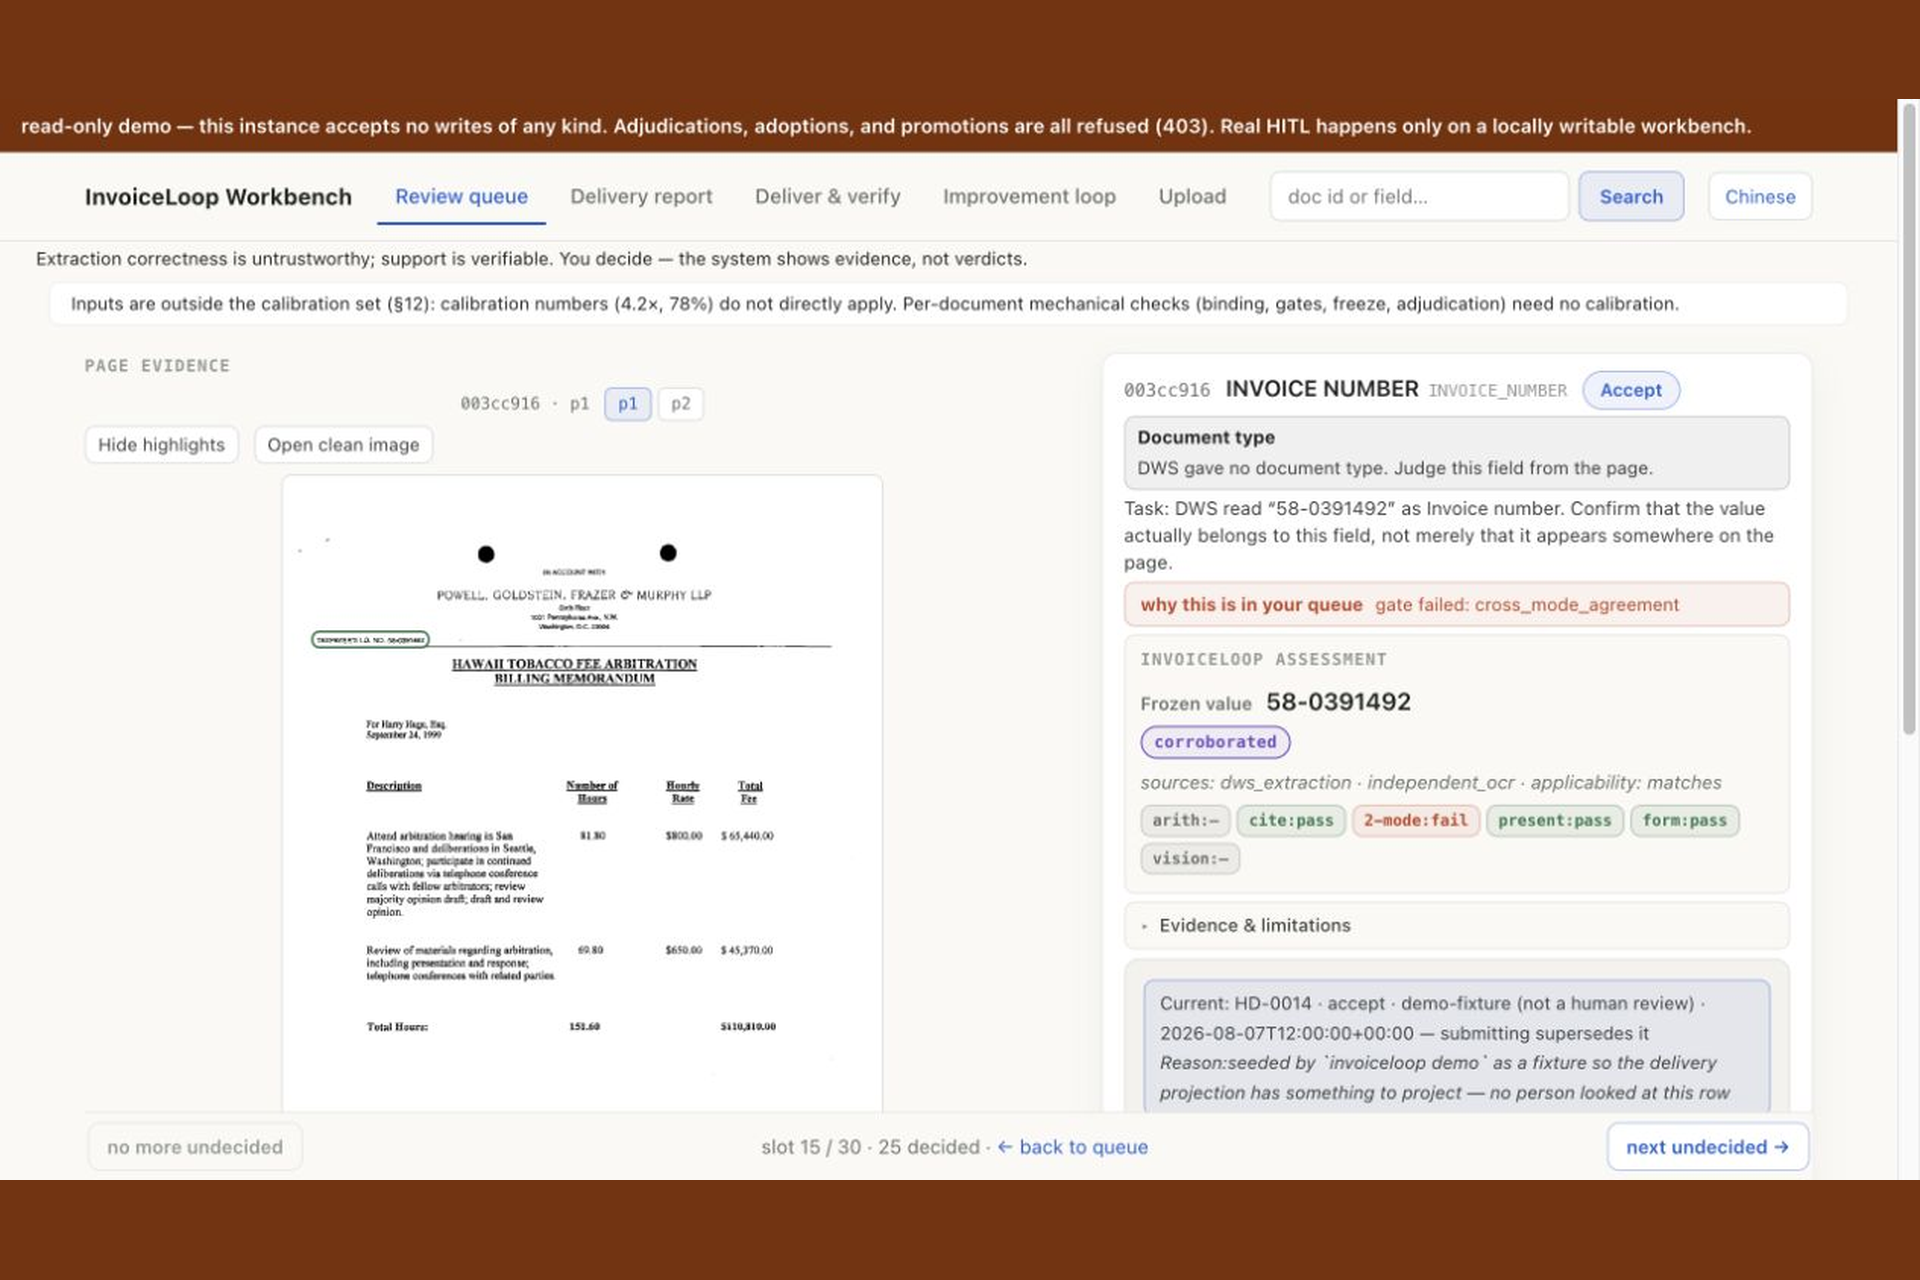Image resolution: width=1920 pixels, height=1280 pixels.
Task: Click the highlighted taxpayer ID box on the invoice
Action: [371, 639]
